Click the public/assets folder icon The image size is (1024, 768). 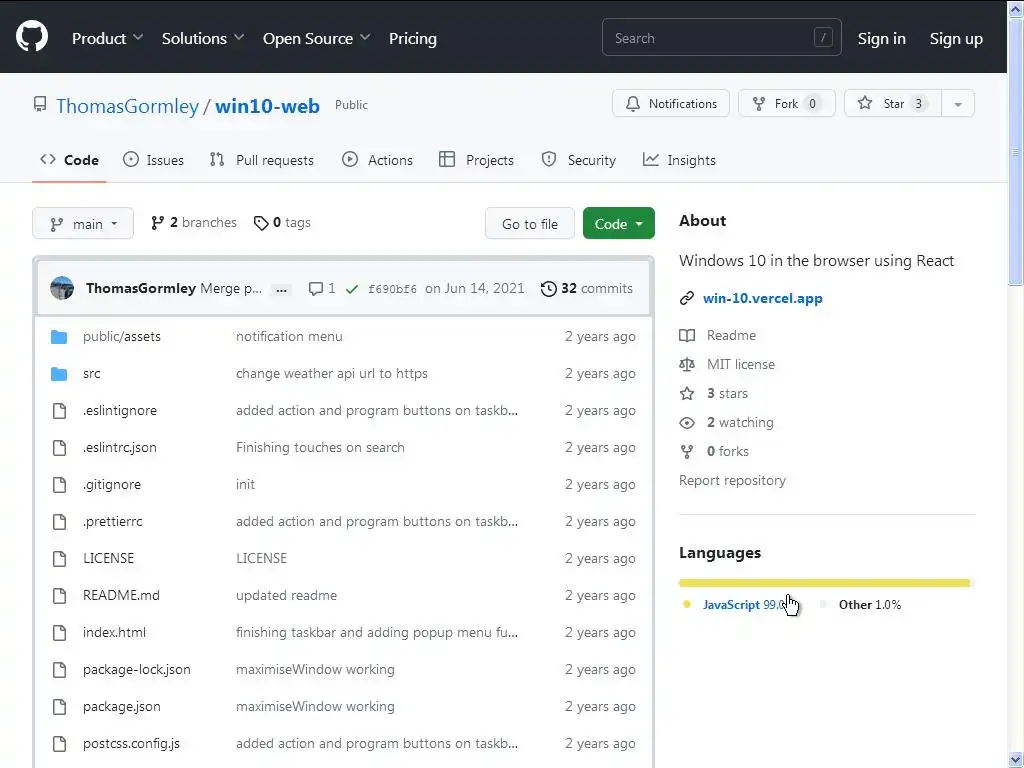tap(59, 337)
